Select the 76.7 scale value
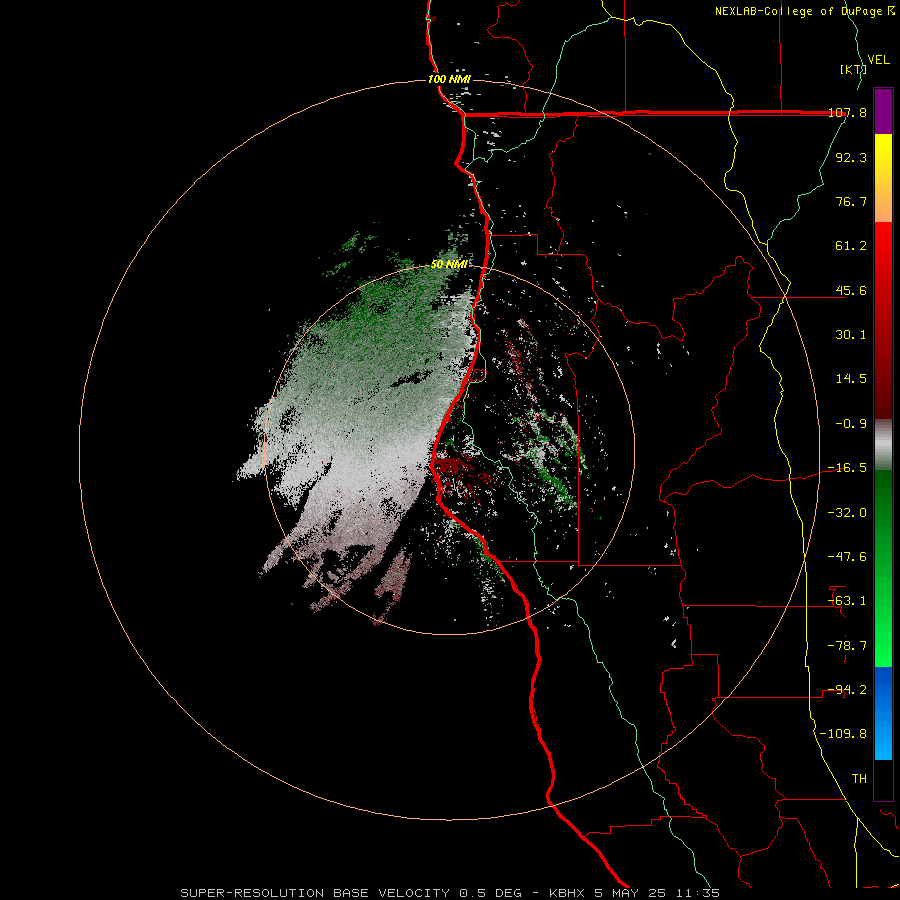This screenshot has width=900, height=900. point(851,201)
